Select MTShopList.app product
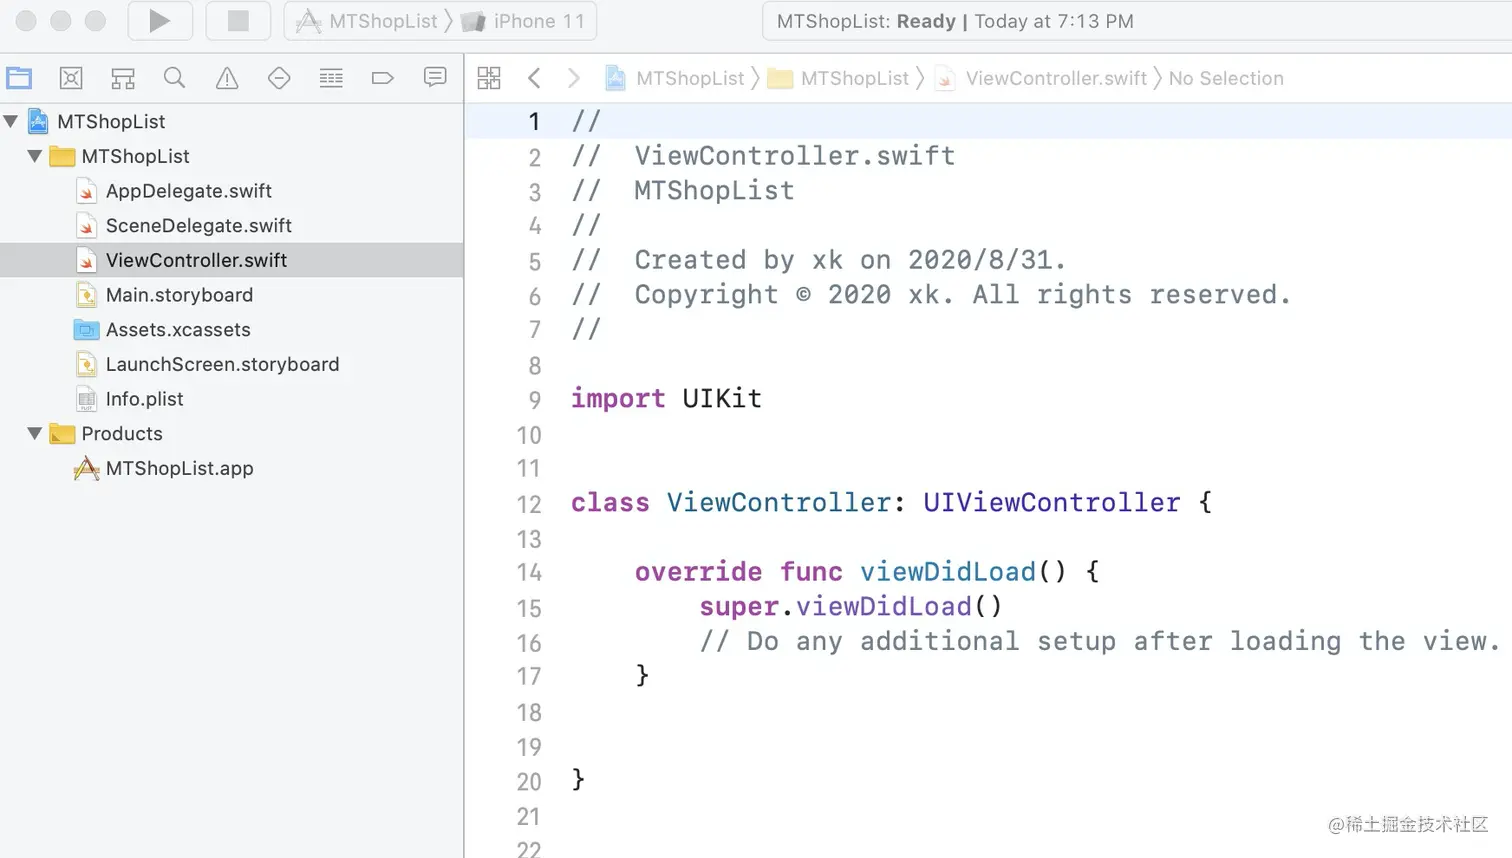 (180, 468)
